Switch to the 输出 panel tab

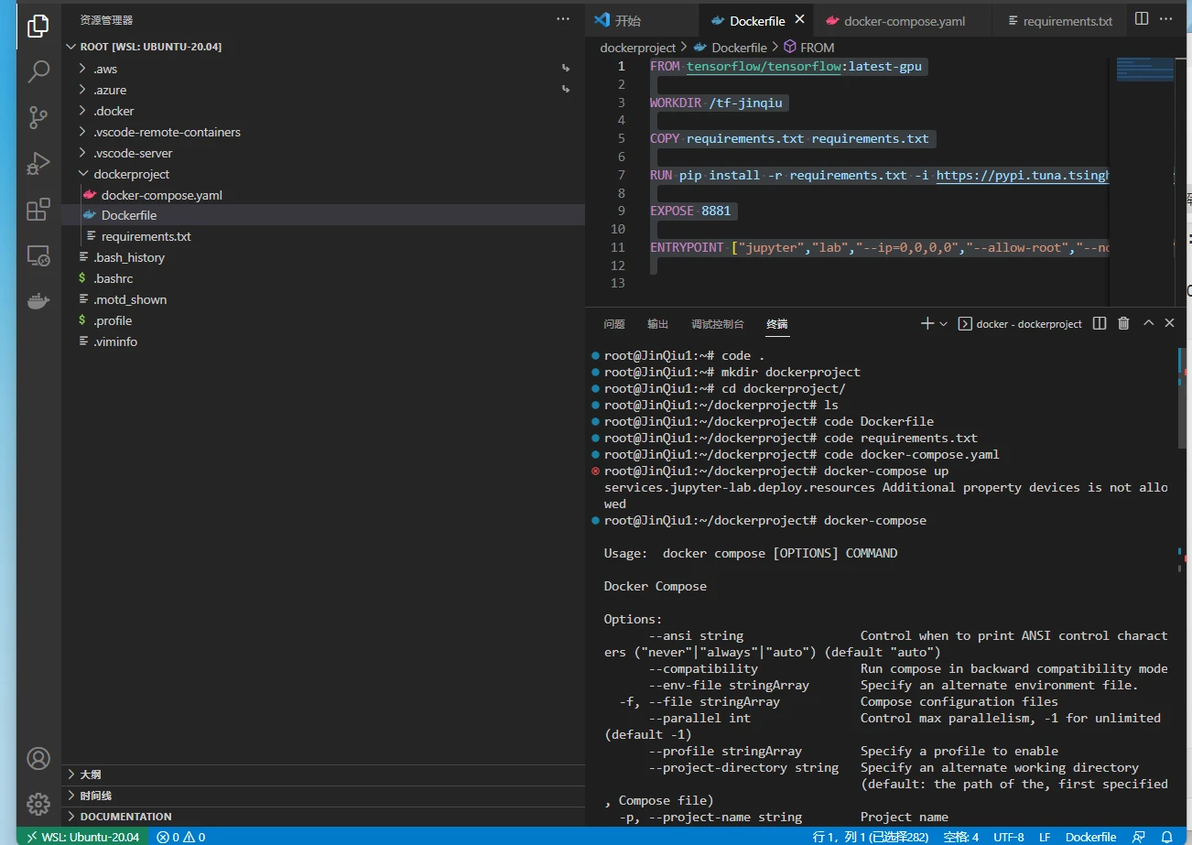click(x=658, y=324)
